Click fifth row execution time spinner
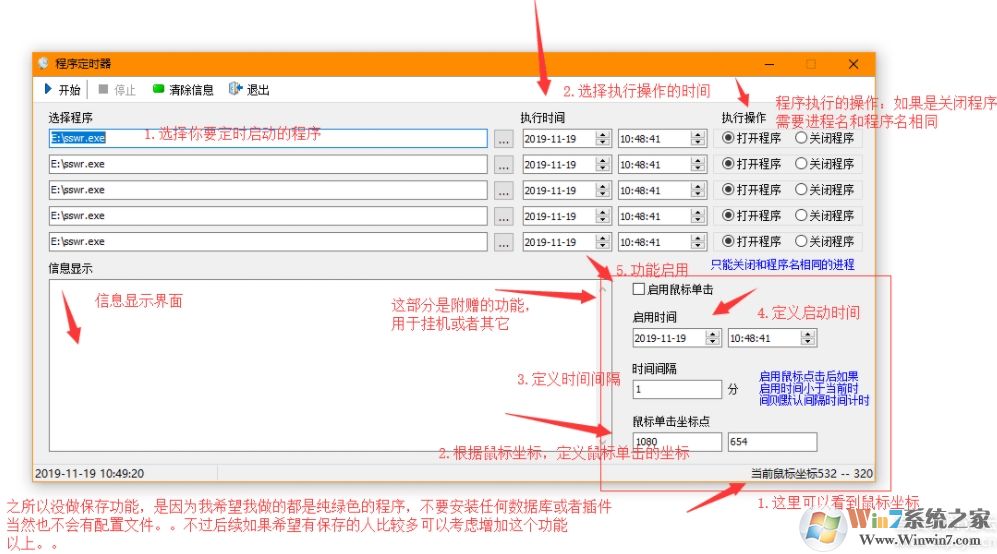Viewport: 997px width, 554px height. pos(698,242)
